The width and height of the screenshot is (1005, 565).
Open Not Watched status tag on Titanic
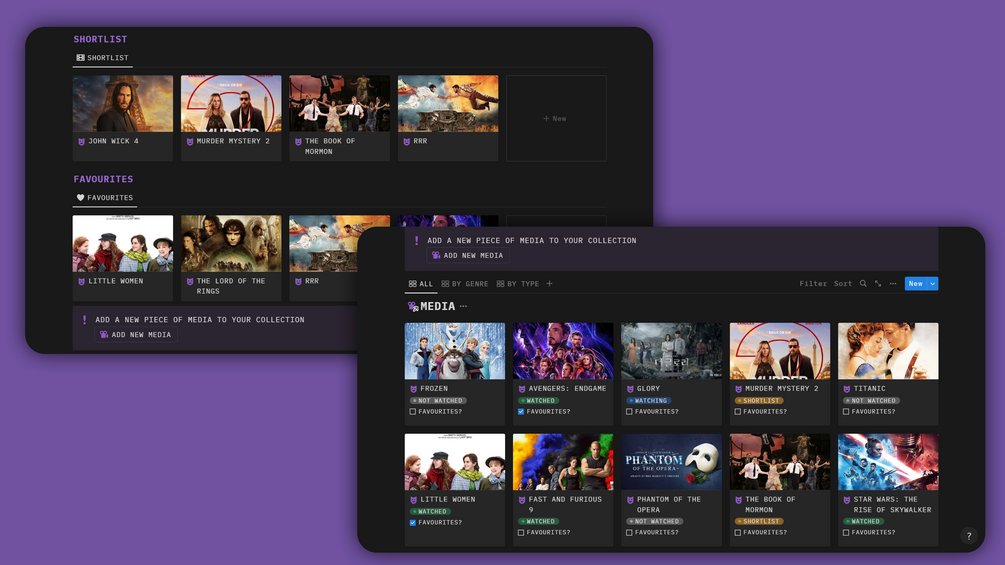pyautogui.click(x=872, y=401)
